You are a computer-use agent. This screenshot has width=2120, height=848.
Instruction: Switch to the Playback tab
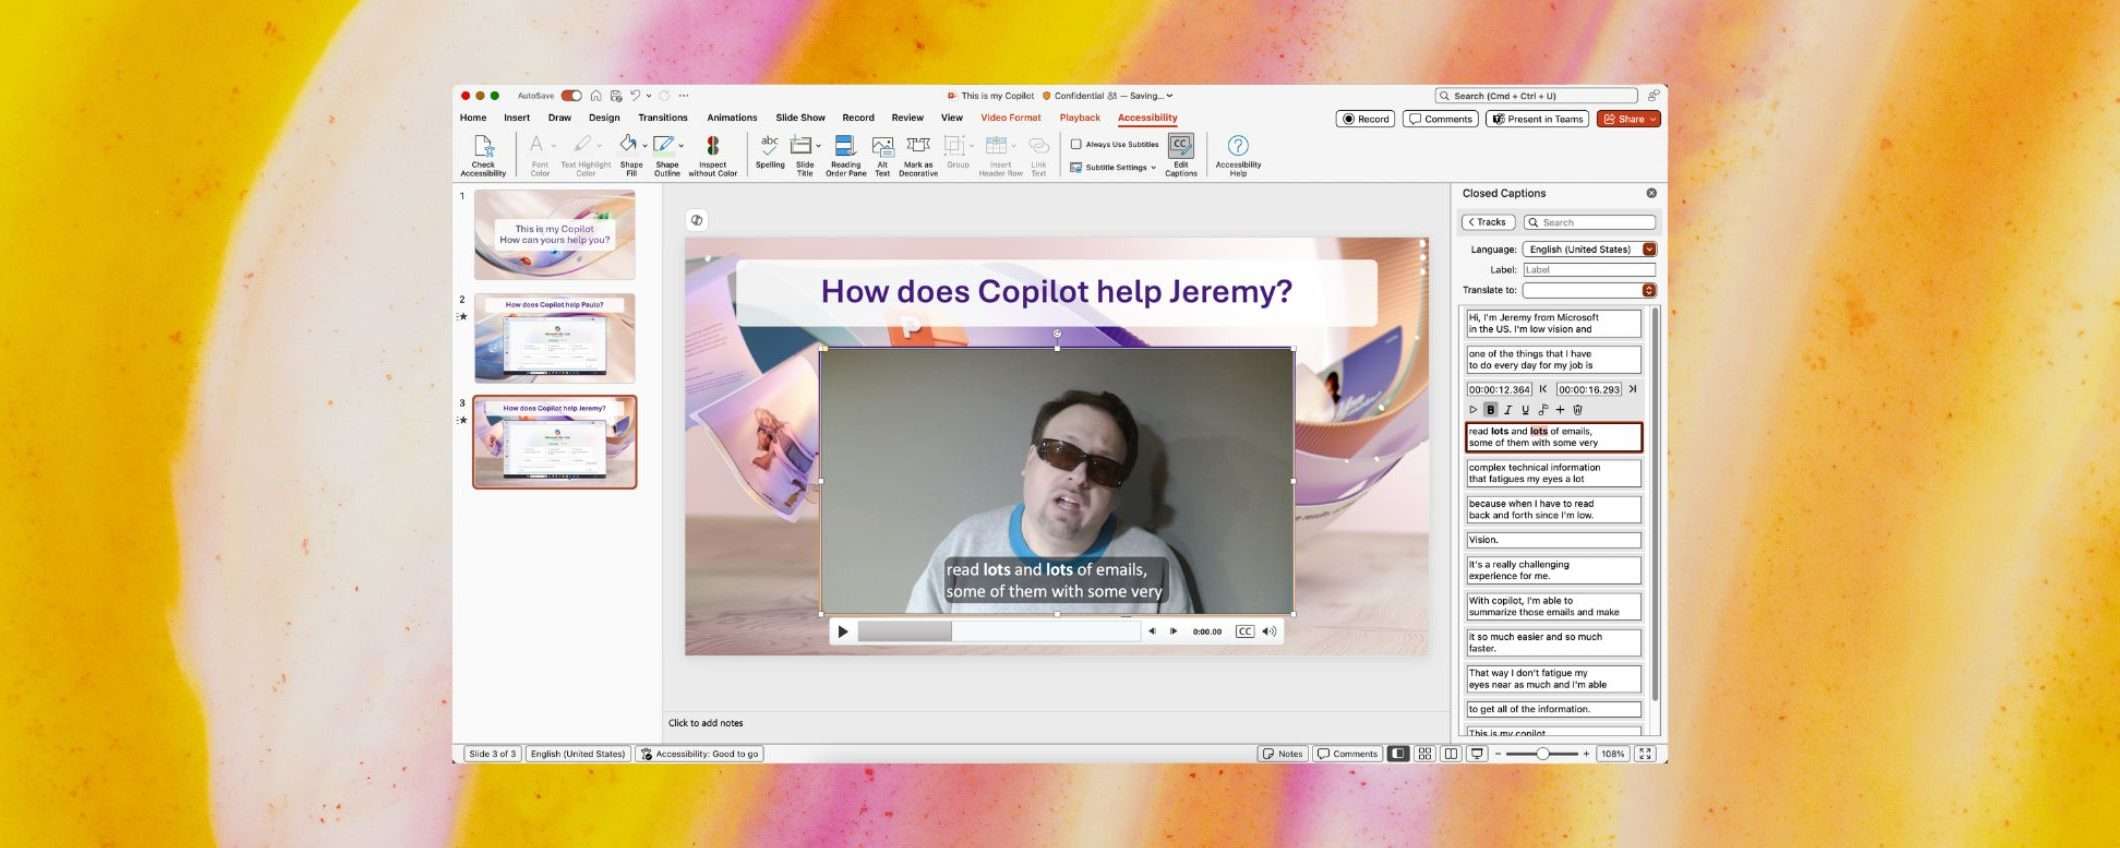pyautogui.click(x=1079, y=118)
